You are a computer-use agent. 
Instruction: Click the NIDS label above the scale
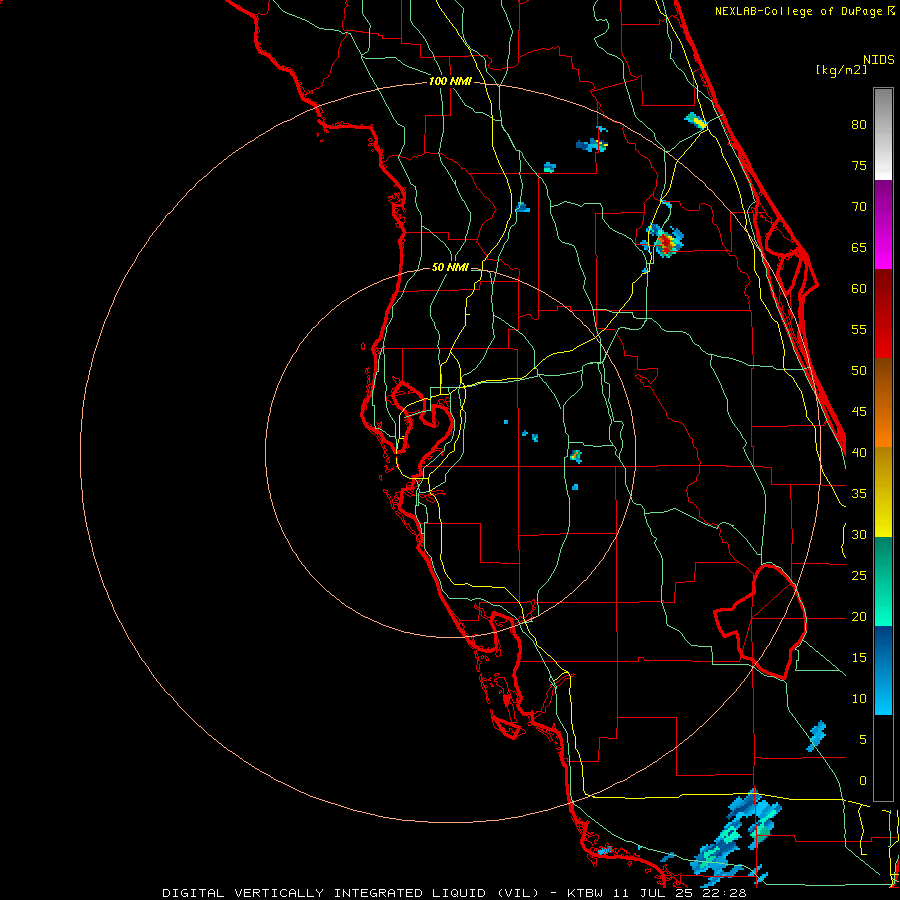coord(878,60)
